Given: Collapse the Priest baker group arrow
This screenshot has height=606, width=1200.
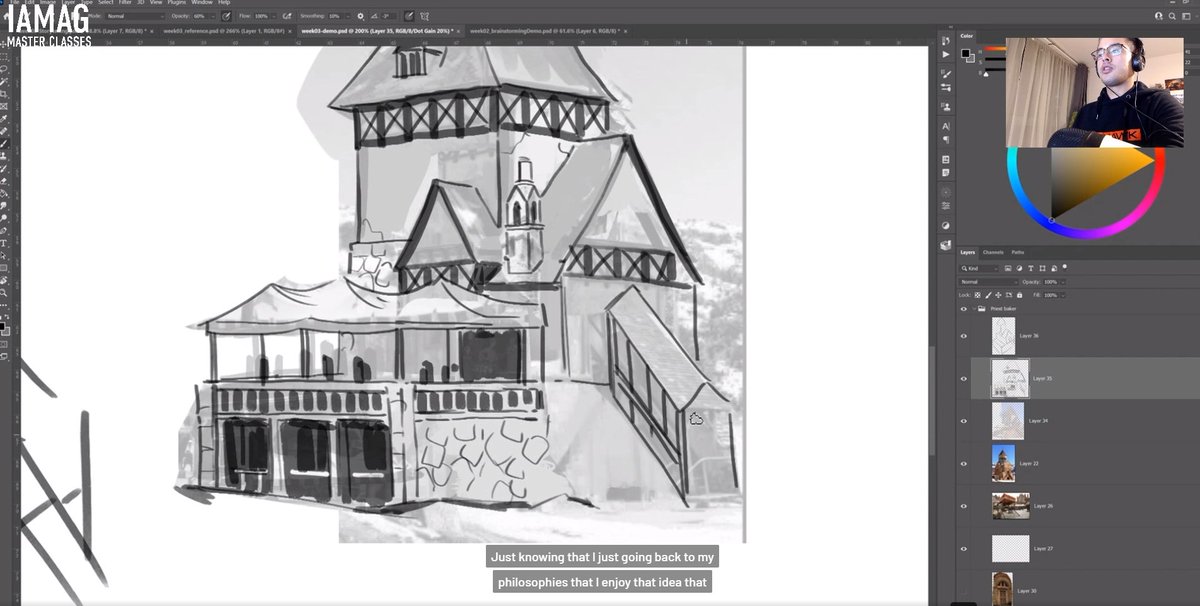Looking at the screenshot, I should pos(973,309).
